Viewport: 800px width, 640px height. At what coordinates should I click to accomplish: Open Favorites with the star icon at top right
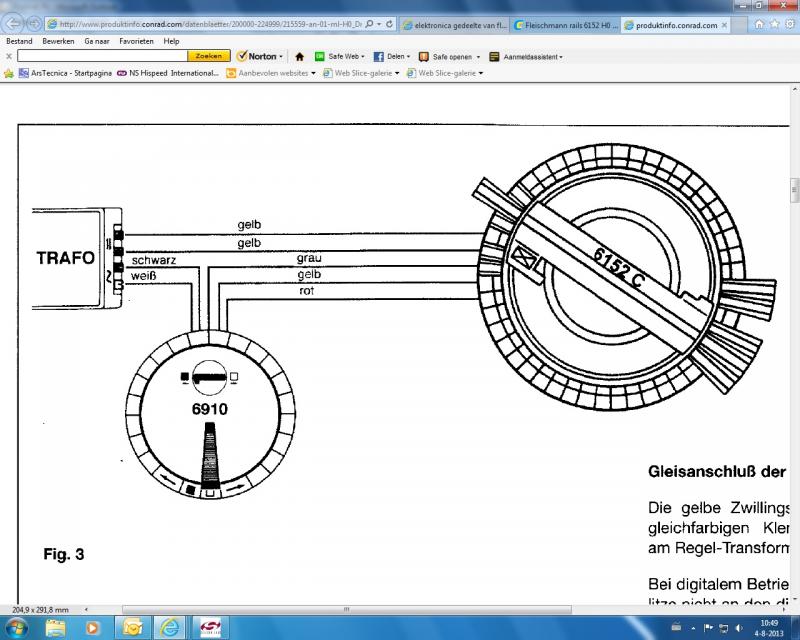tap(774, 24)
